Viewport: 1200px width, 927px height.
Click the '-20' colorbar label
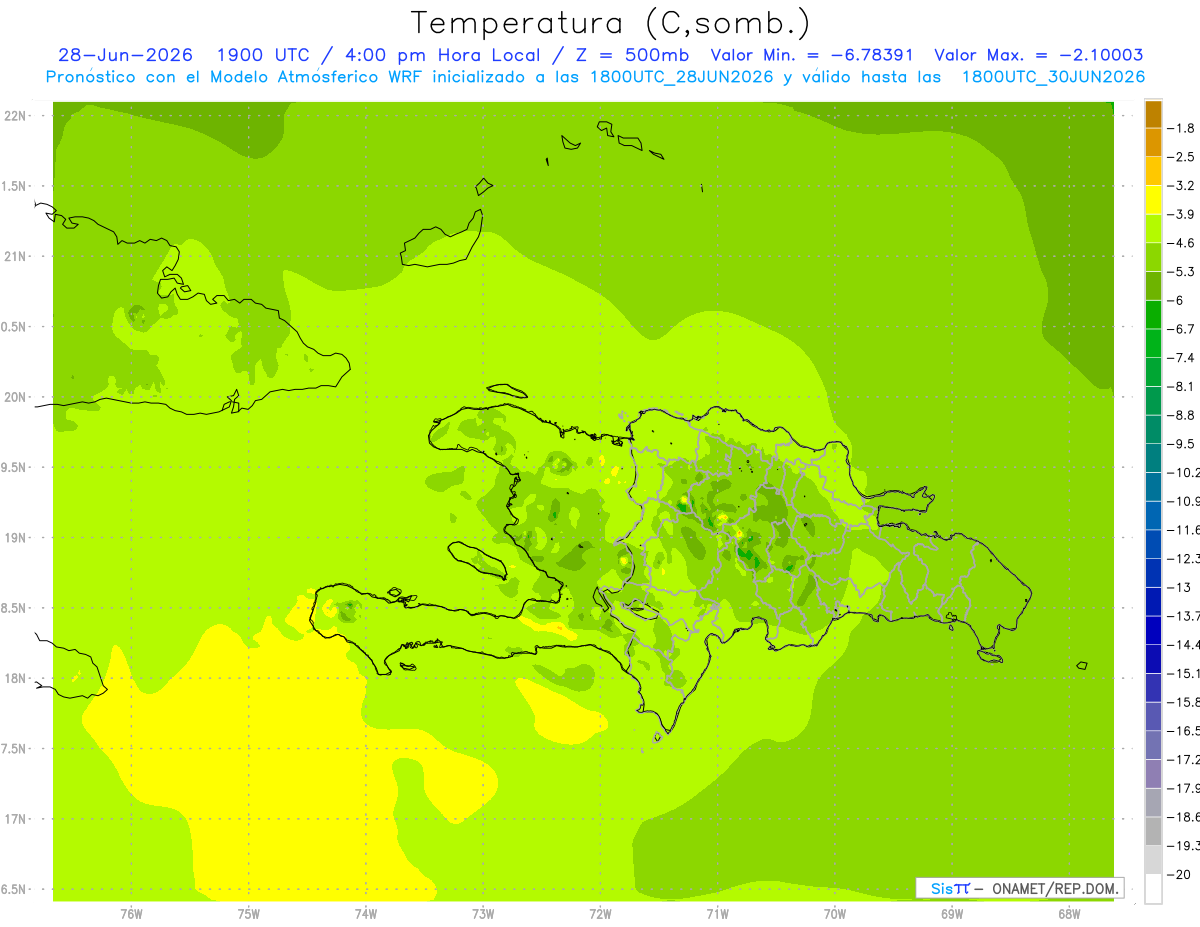tap(1181, 874)
